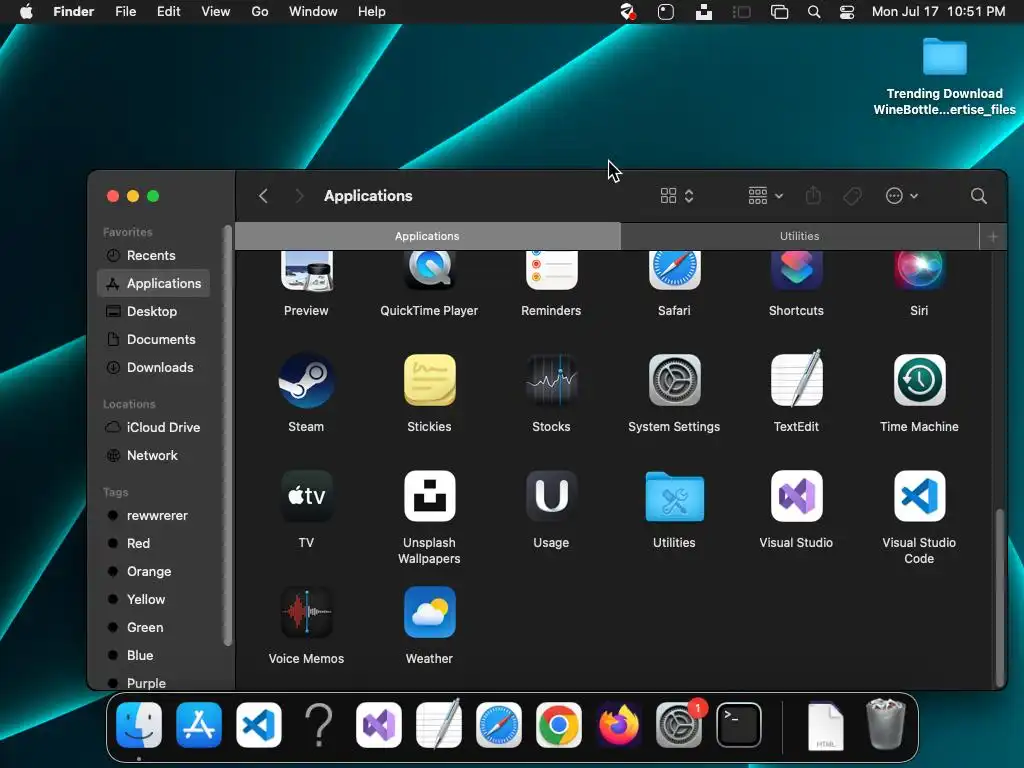The width and height of the screenshot is (1024, 768).
Task: Click the Finder search magnifier
Action: tap(978, 196)
